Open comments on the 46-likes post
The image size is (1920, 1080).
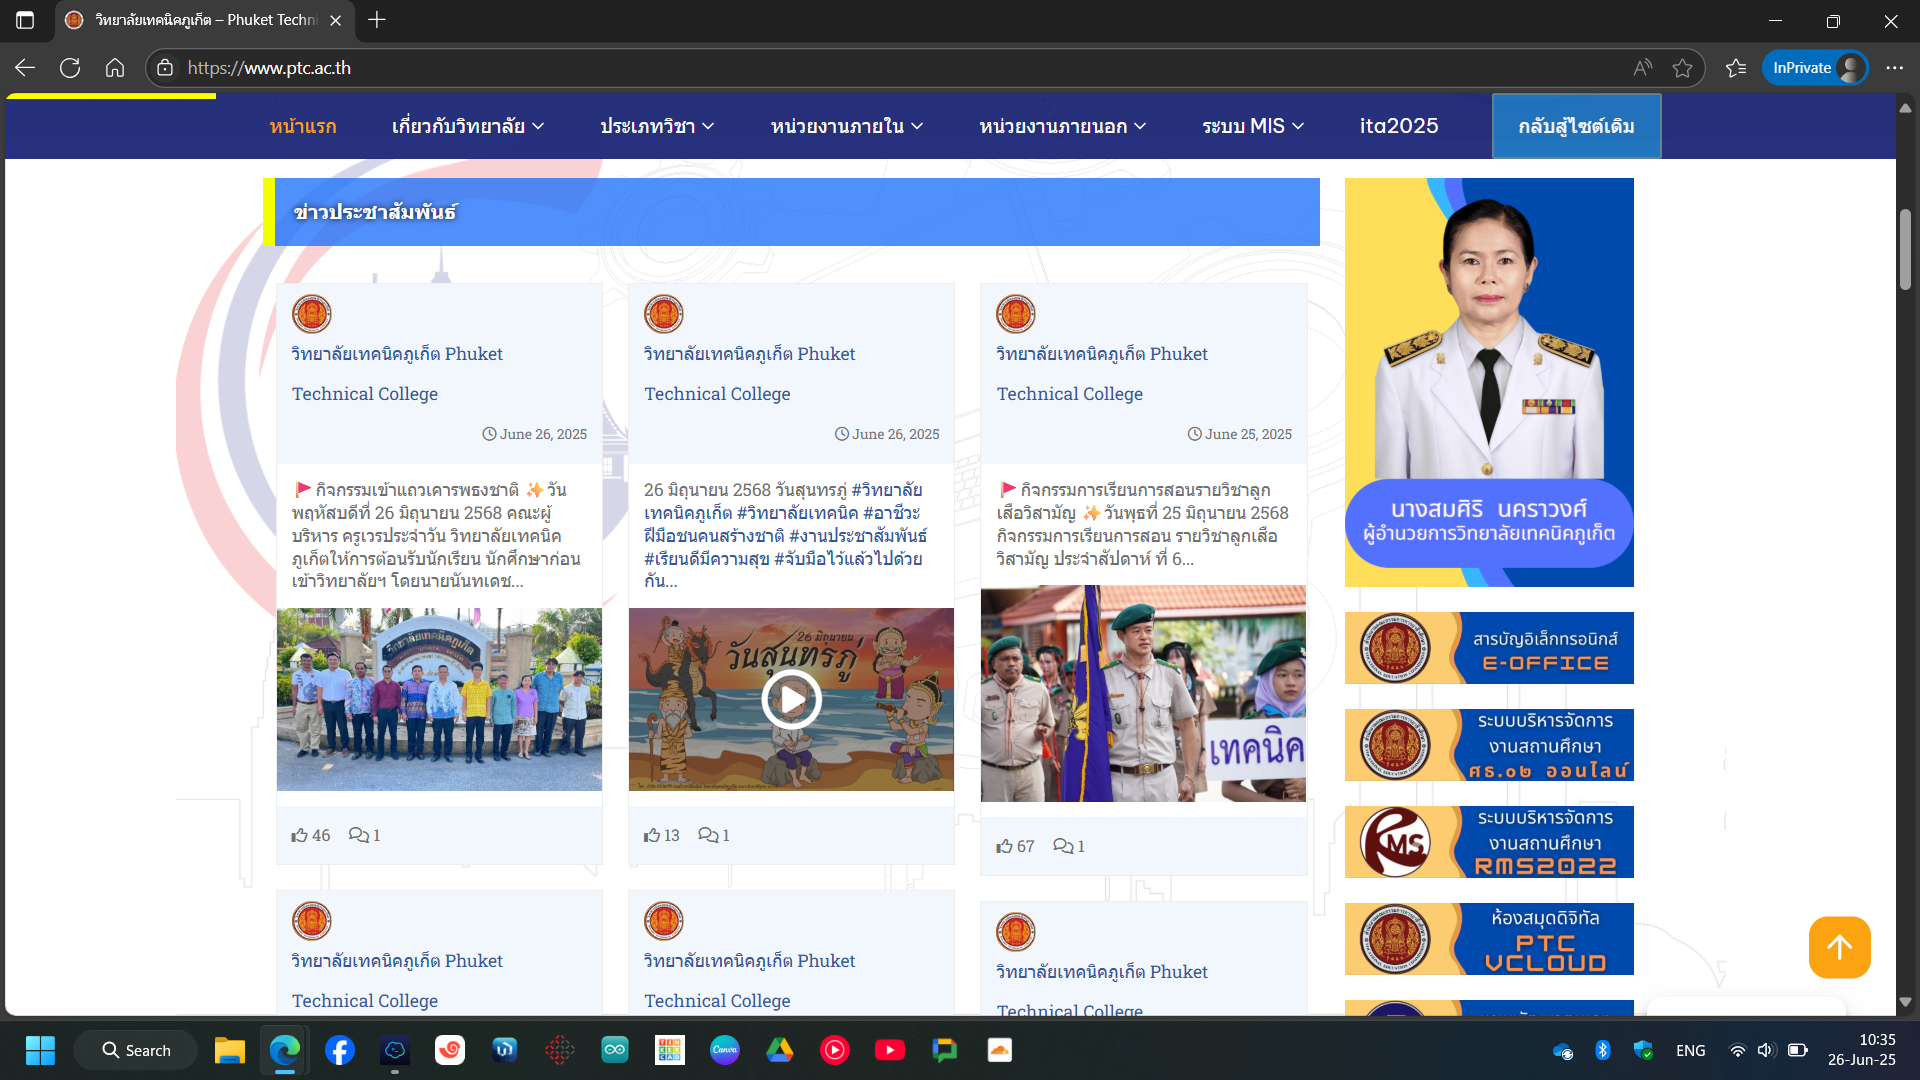pyautogui.click(x=364, y=835)
